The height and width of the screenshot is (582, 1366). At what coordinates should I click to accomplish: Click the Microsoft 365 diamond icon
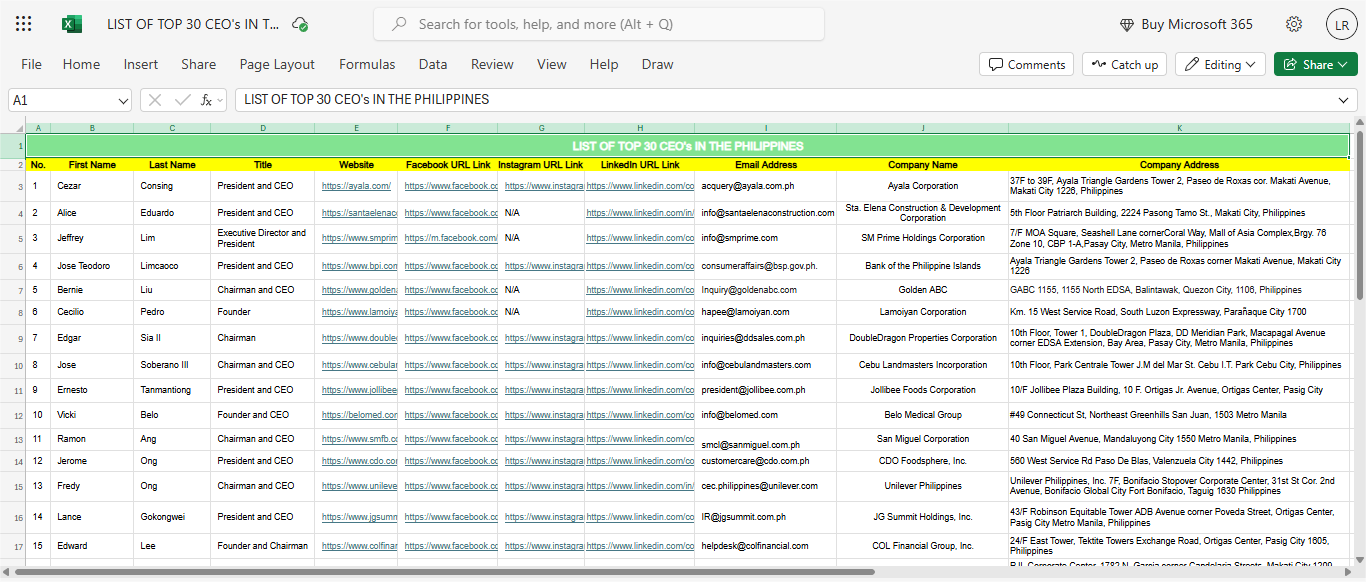[1127, 25]
